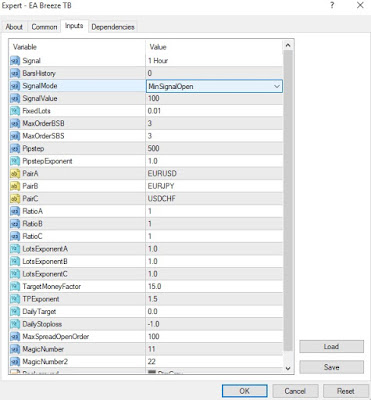Close the Expert dialog window
The width and height of the screenshot is (371, 400).
tap(360, 5)
